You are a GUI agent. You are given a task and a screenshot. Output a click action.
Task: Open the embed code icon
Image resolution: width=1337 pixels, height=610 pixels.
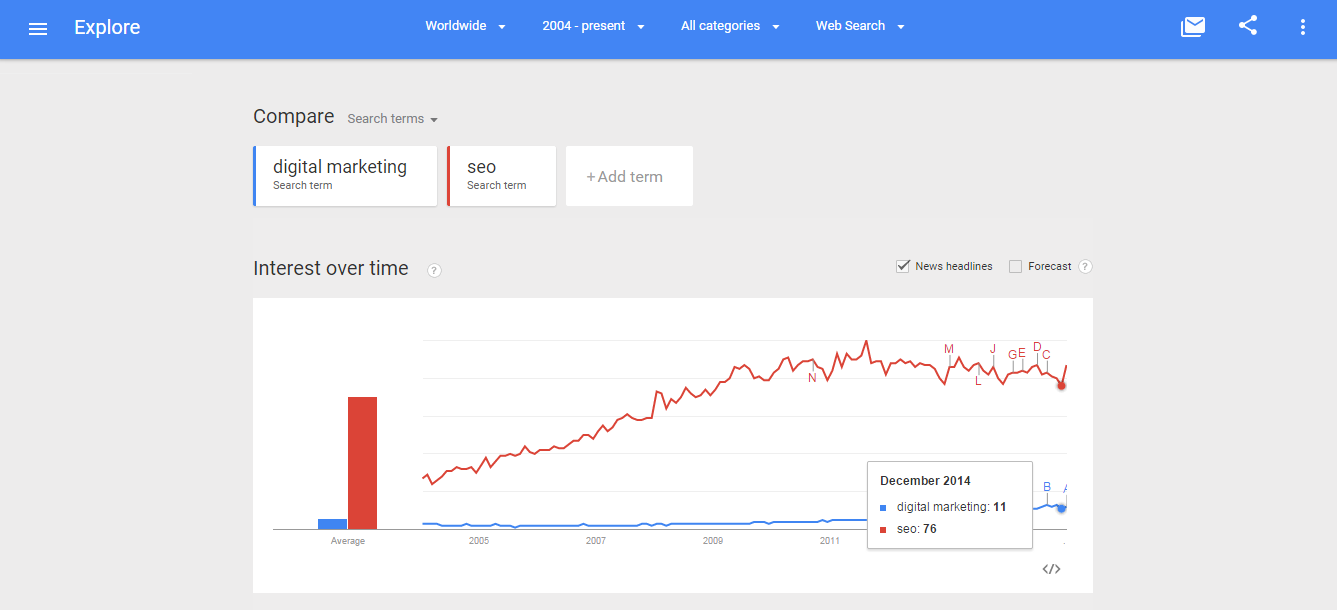(x=1051, y=569)
